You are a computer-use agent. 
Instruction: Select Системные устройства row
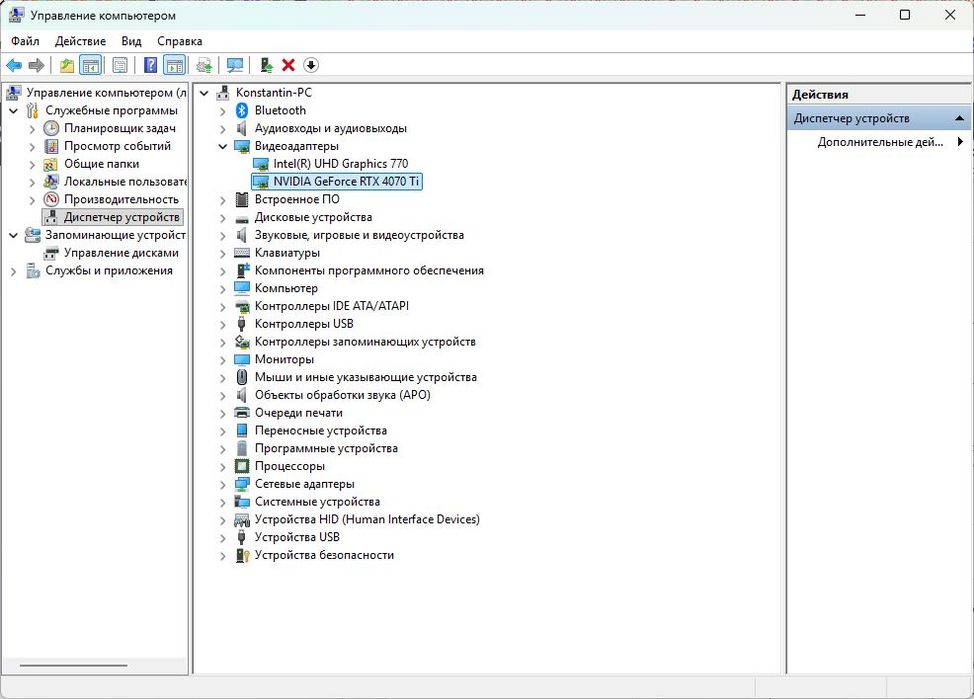click(317, 502)
